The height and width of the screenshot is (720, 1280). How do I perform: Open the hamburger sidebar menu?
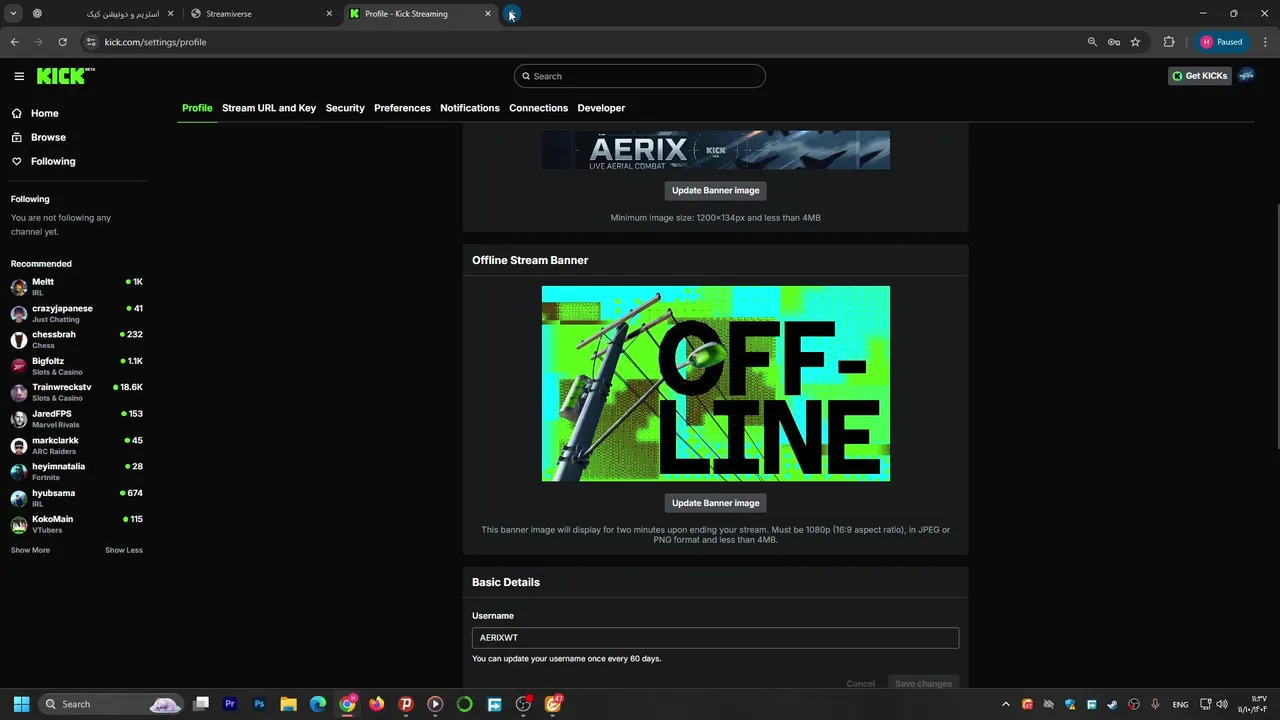click(x=19, y=76)
